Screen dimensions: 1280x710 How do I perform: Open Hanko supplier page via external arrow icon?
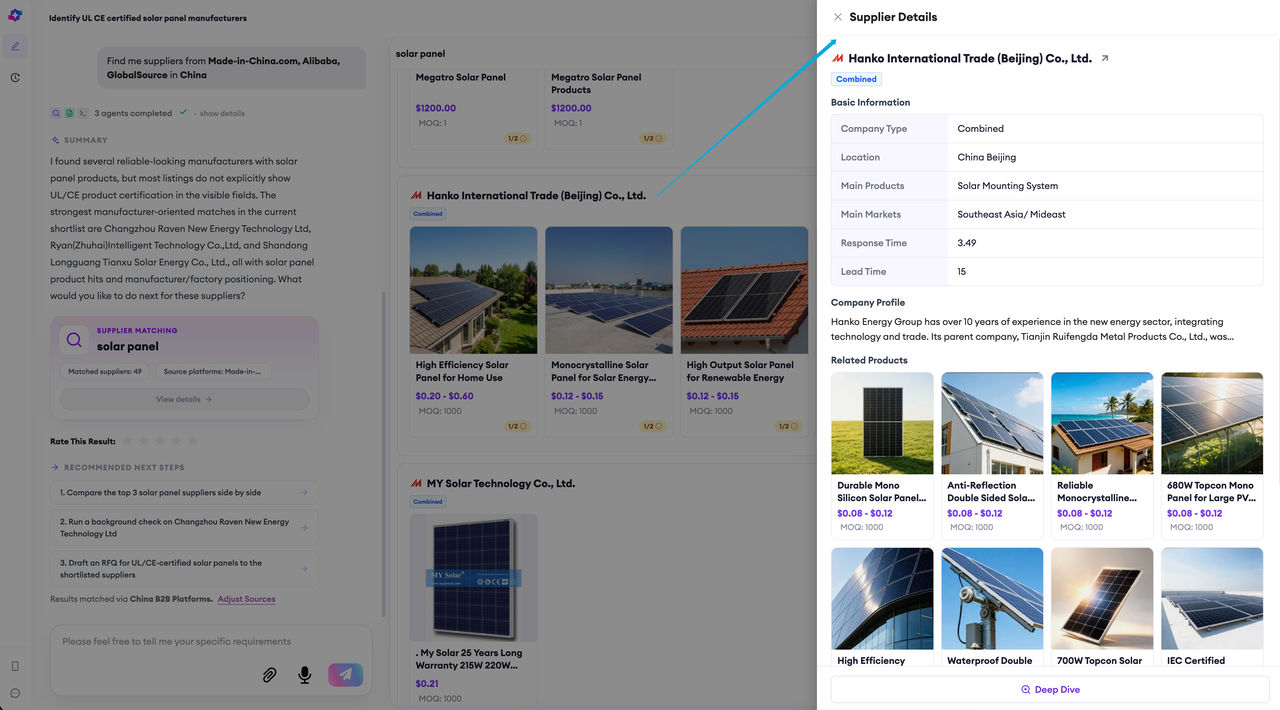pyautogui.click(x=1105, y=59)
